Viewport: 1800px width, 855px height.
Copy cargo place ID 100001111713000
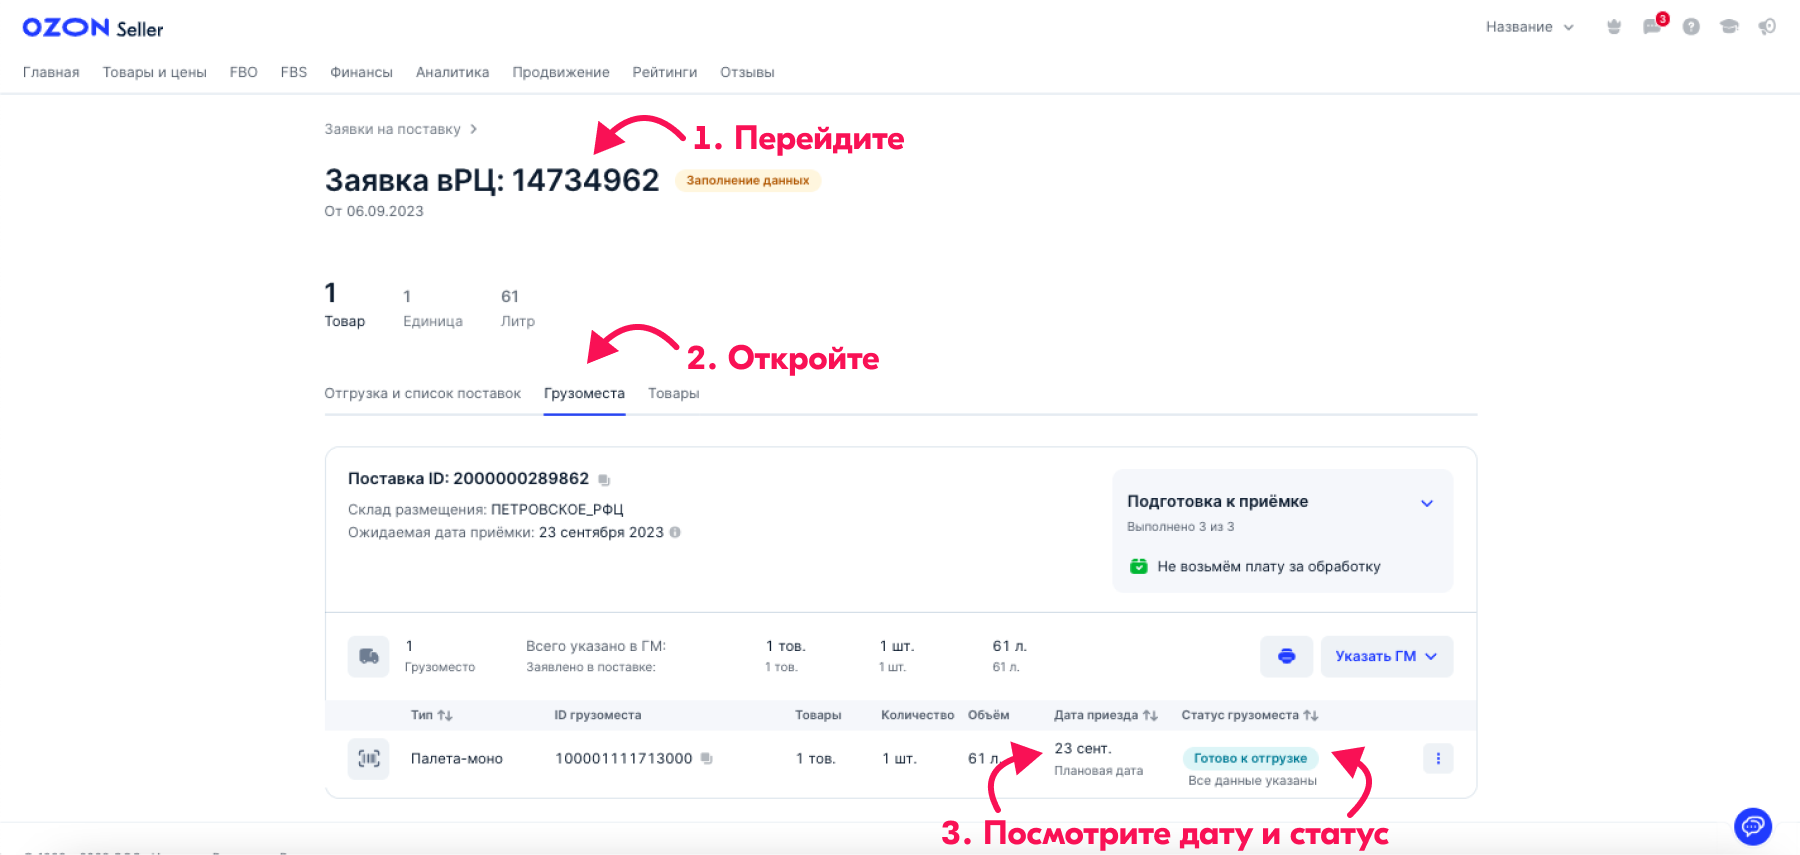pyautogui.click(x=707, y=759)
